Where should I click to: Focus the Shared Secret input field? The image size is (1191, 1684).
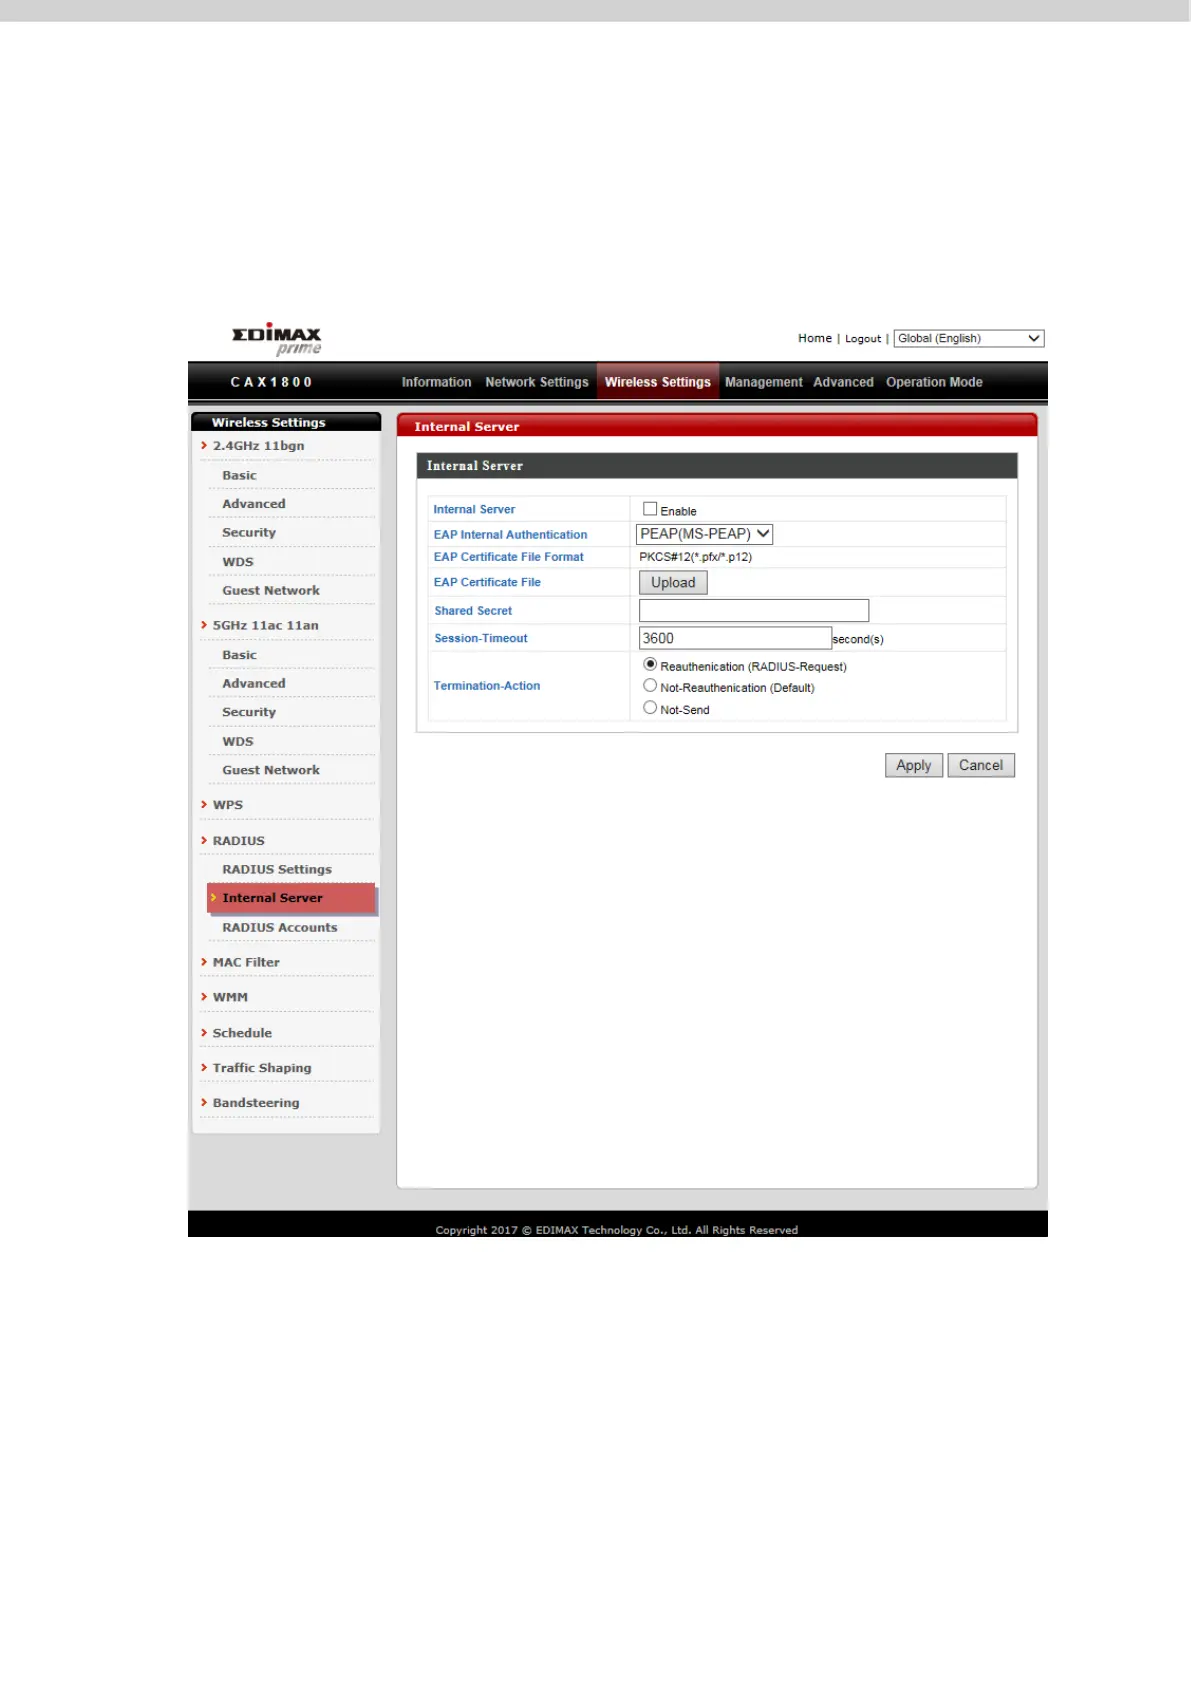tap(754, 610)
